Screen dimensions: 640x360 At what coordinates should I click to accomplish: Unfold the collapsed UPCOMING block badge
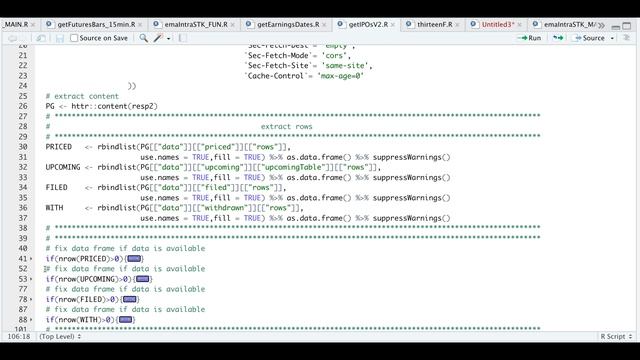(142, 279)
